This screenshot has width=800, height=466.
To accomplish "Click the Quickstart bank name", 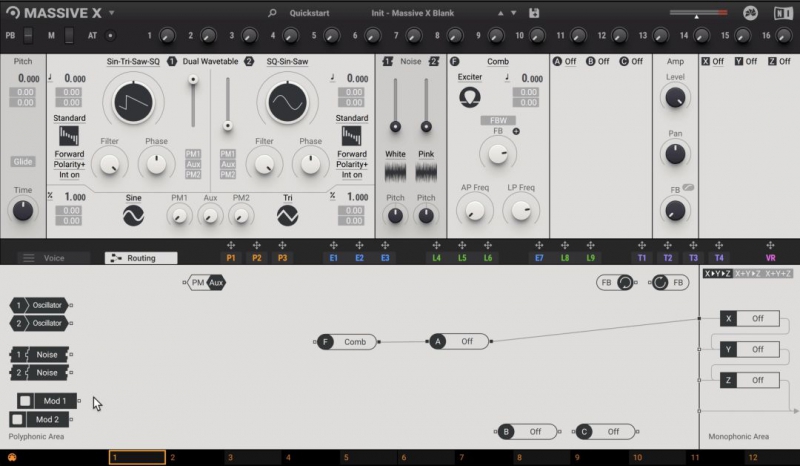I will tap(309, 13).
